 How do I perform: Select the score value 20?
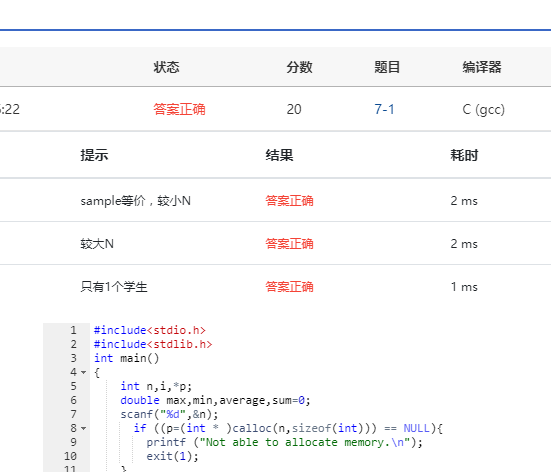[x=294, y=109]
